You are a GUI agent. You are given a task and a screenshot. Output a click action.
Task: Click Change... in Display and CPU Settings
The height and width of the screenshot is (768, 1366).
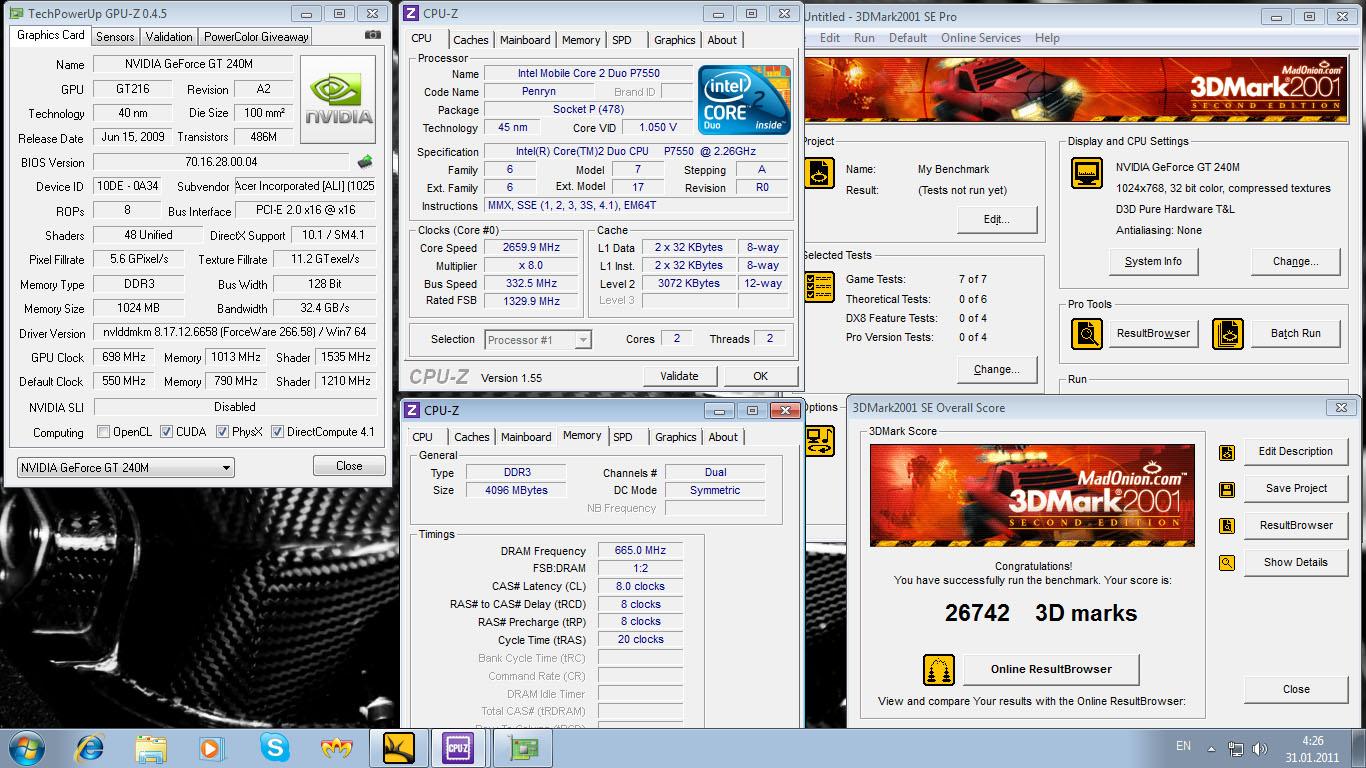tap(1295, 261)
